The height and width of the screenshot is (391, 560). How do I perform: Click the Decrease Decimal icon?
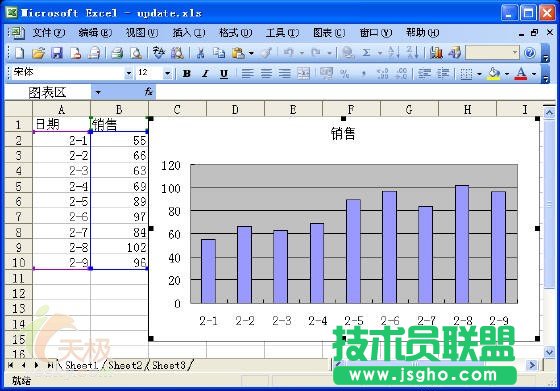[401, 74]
